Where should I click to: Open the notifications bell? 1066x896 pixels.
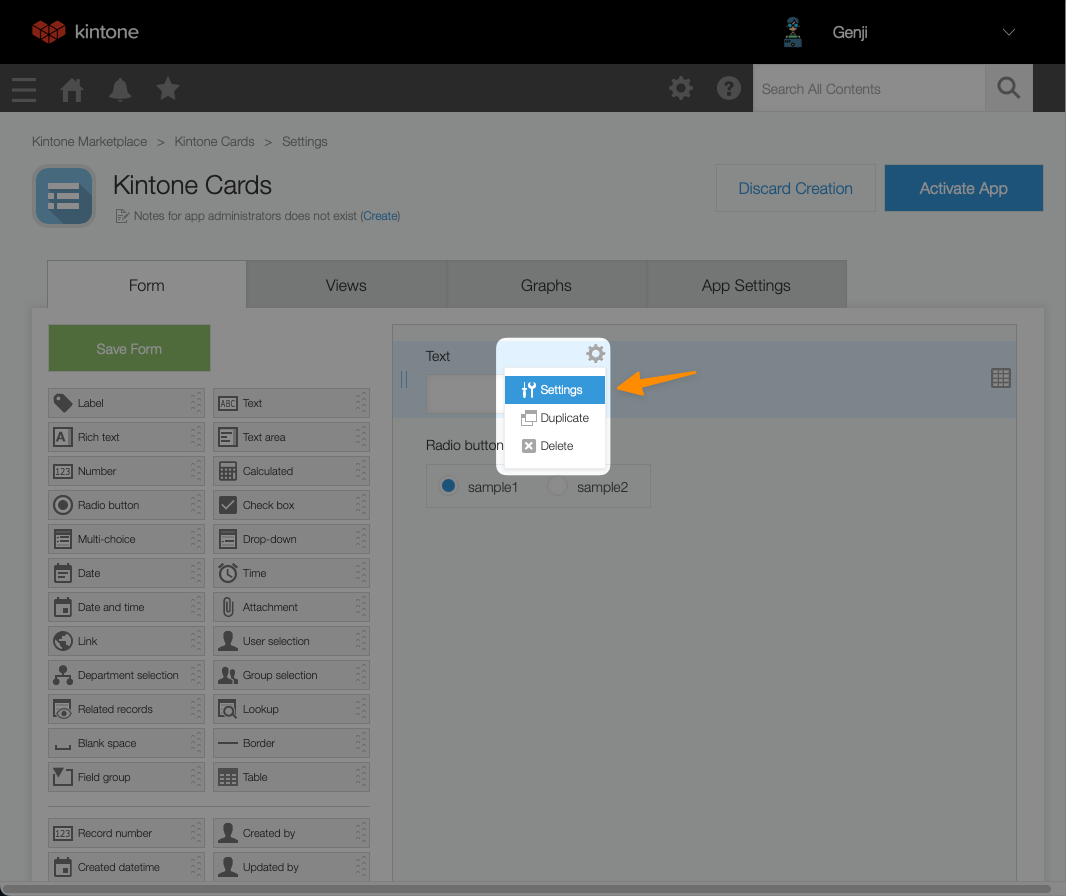click(120, 89)
